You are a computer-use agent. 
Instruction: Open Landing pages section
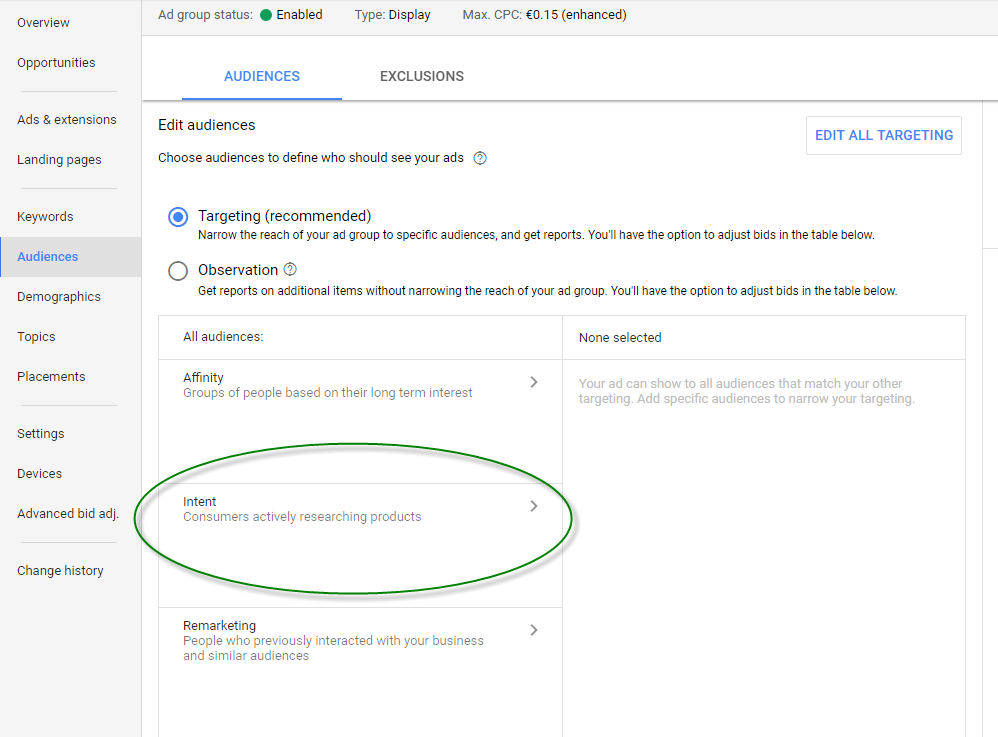click(59, 160)
